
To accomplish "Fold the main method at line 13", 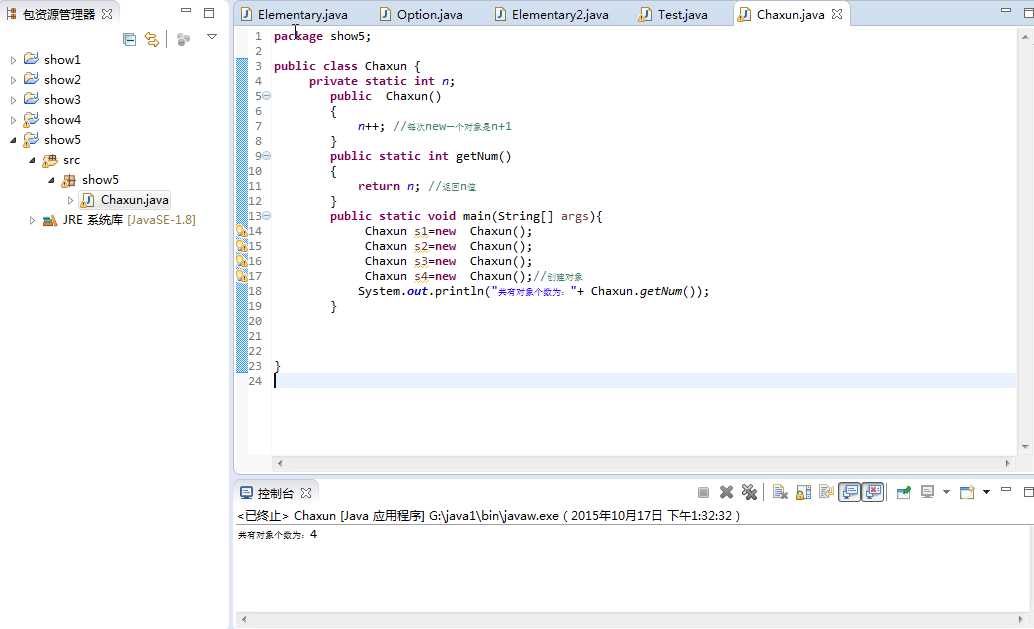I will tap(266, 216).
